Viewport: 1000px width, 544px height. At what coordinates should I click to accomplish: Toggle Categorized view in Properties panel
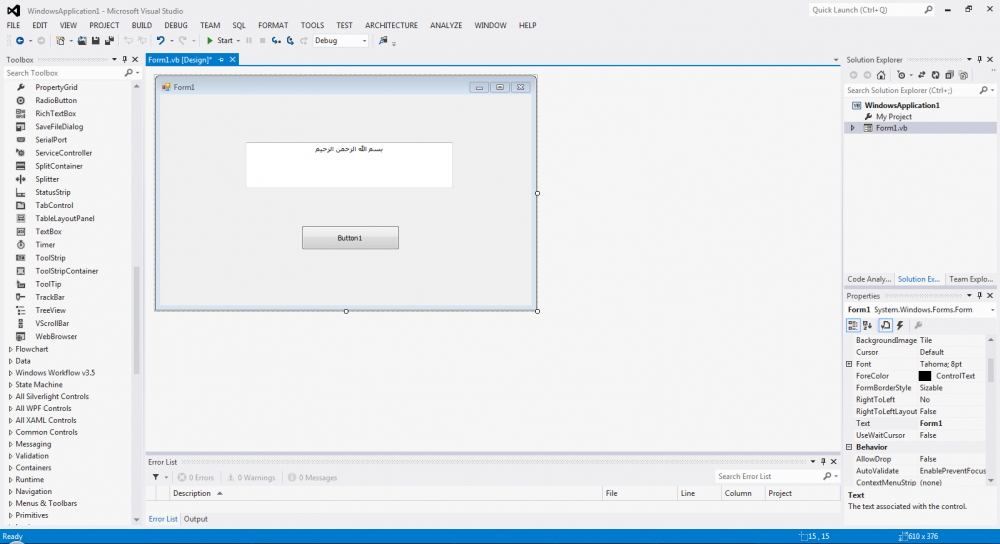tap(853, 325)
